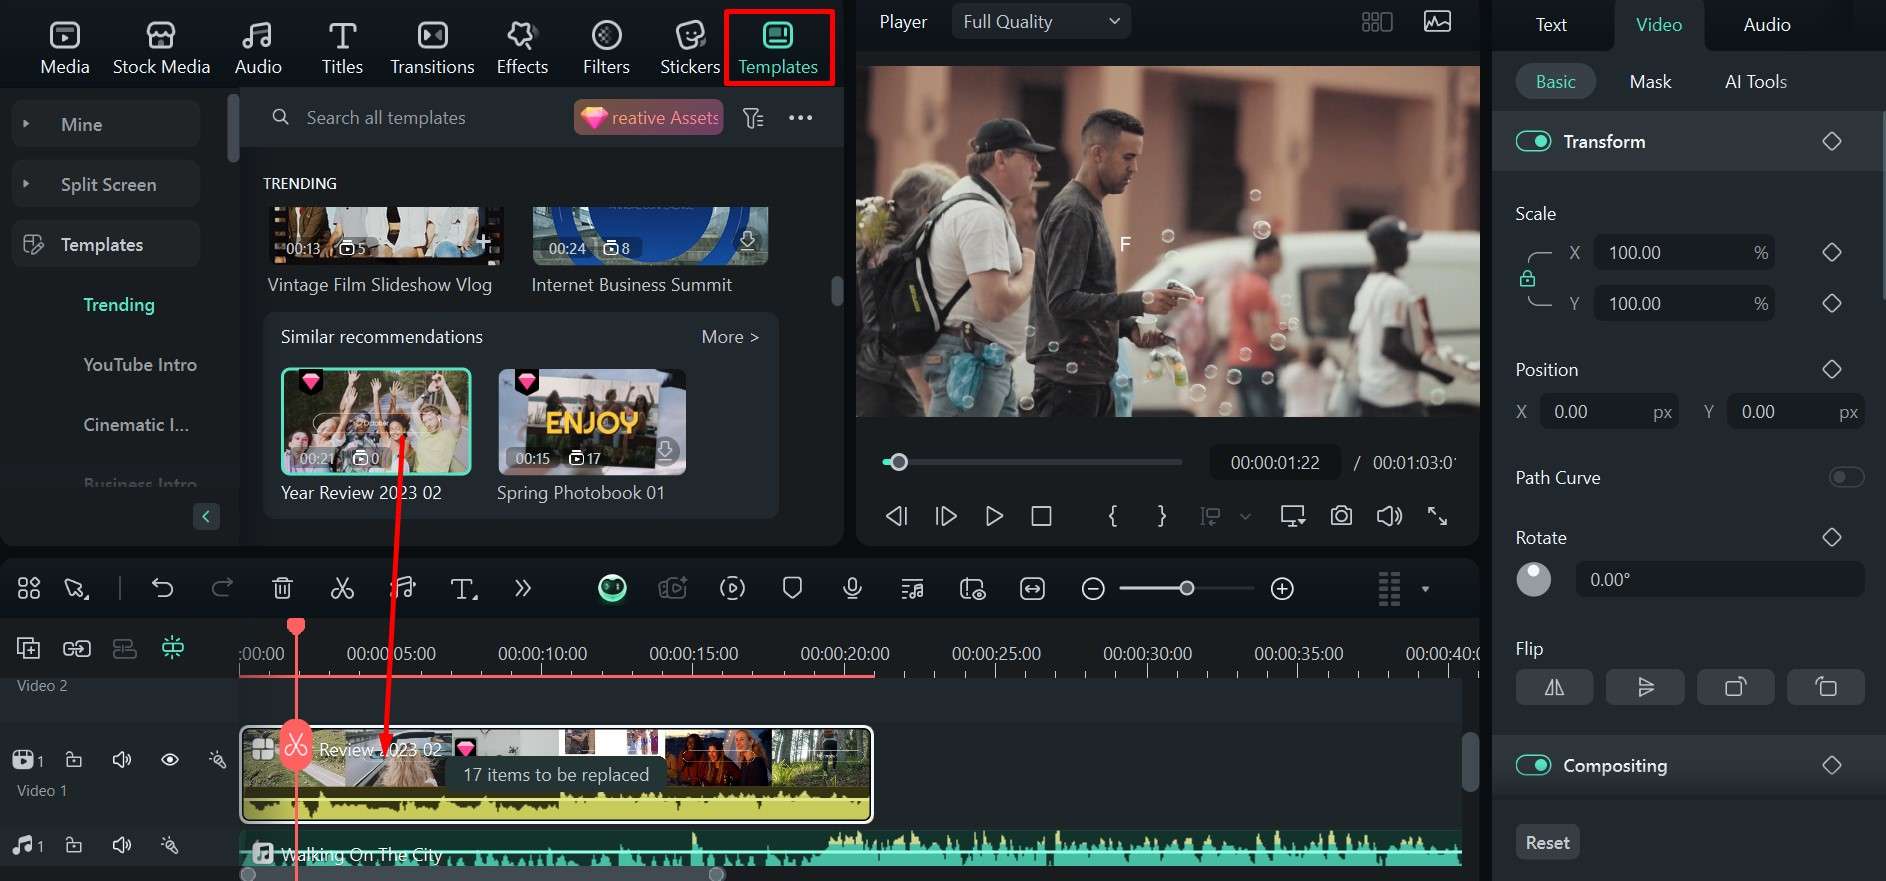Screen dimensions: 1886x881
Task: Switch to the Audio properties tab
Action: 1767,25
